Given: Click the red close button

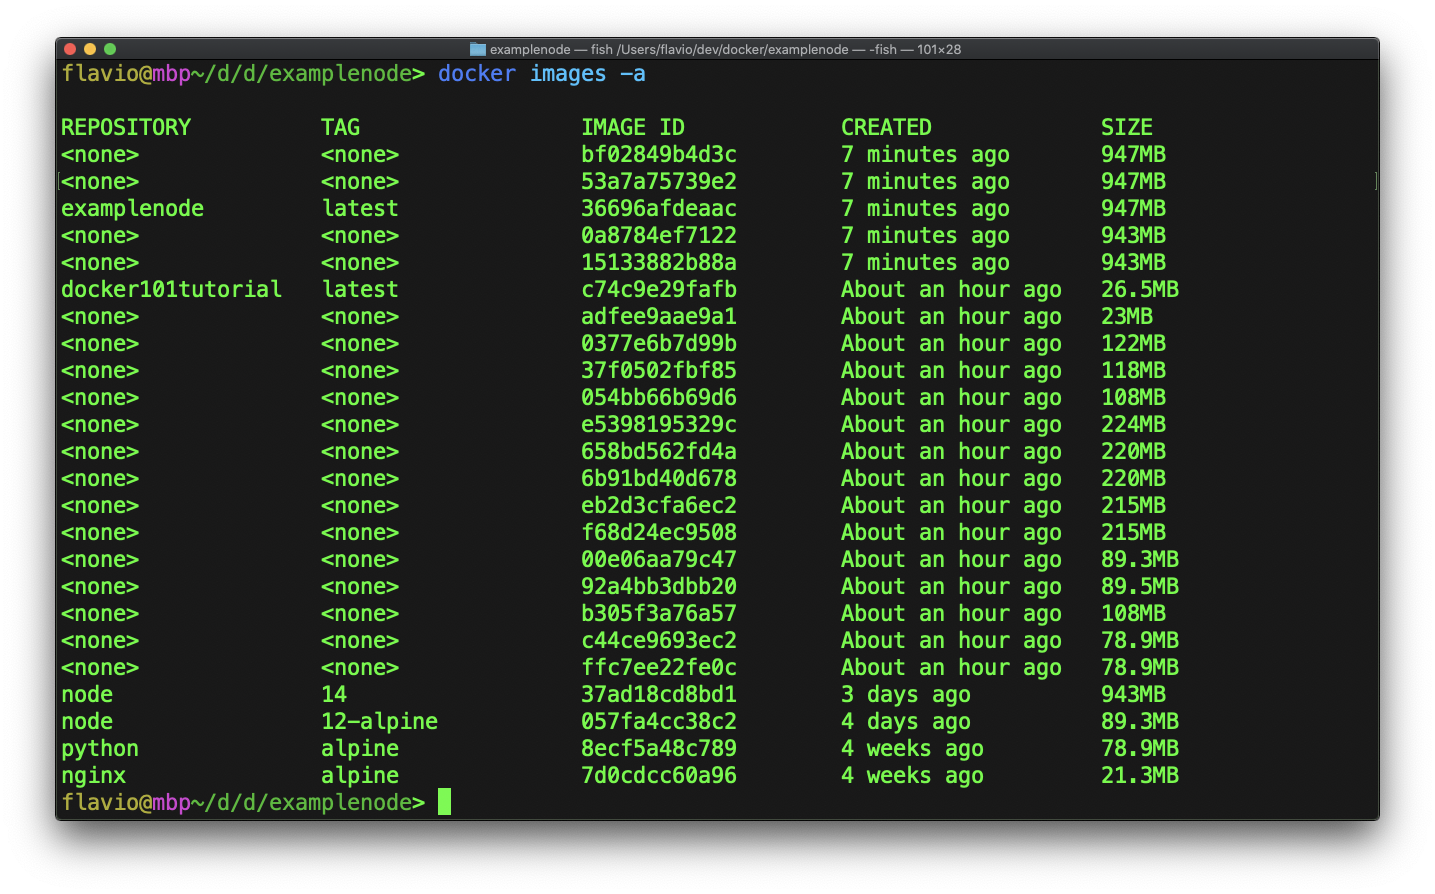Looking at the screenshot, I should (x=70, y=47).
